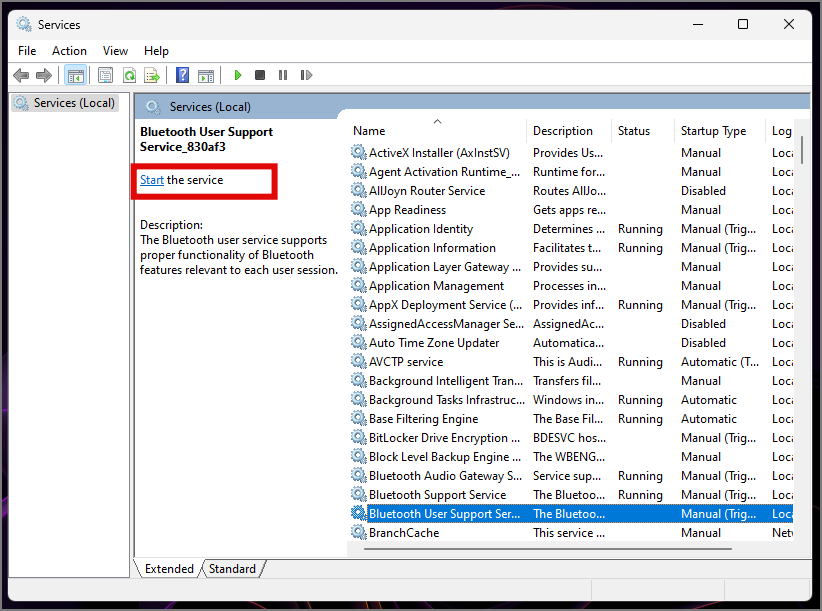Switch to the Extended tab
This screenshot has width=822, height=611.
coord(169,569)
